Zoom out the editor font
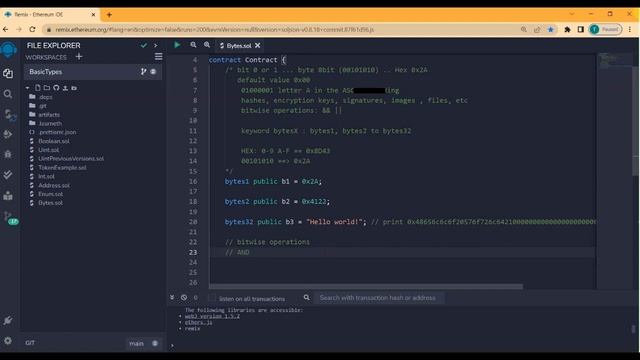 coord(193,45)
